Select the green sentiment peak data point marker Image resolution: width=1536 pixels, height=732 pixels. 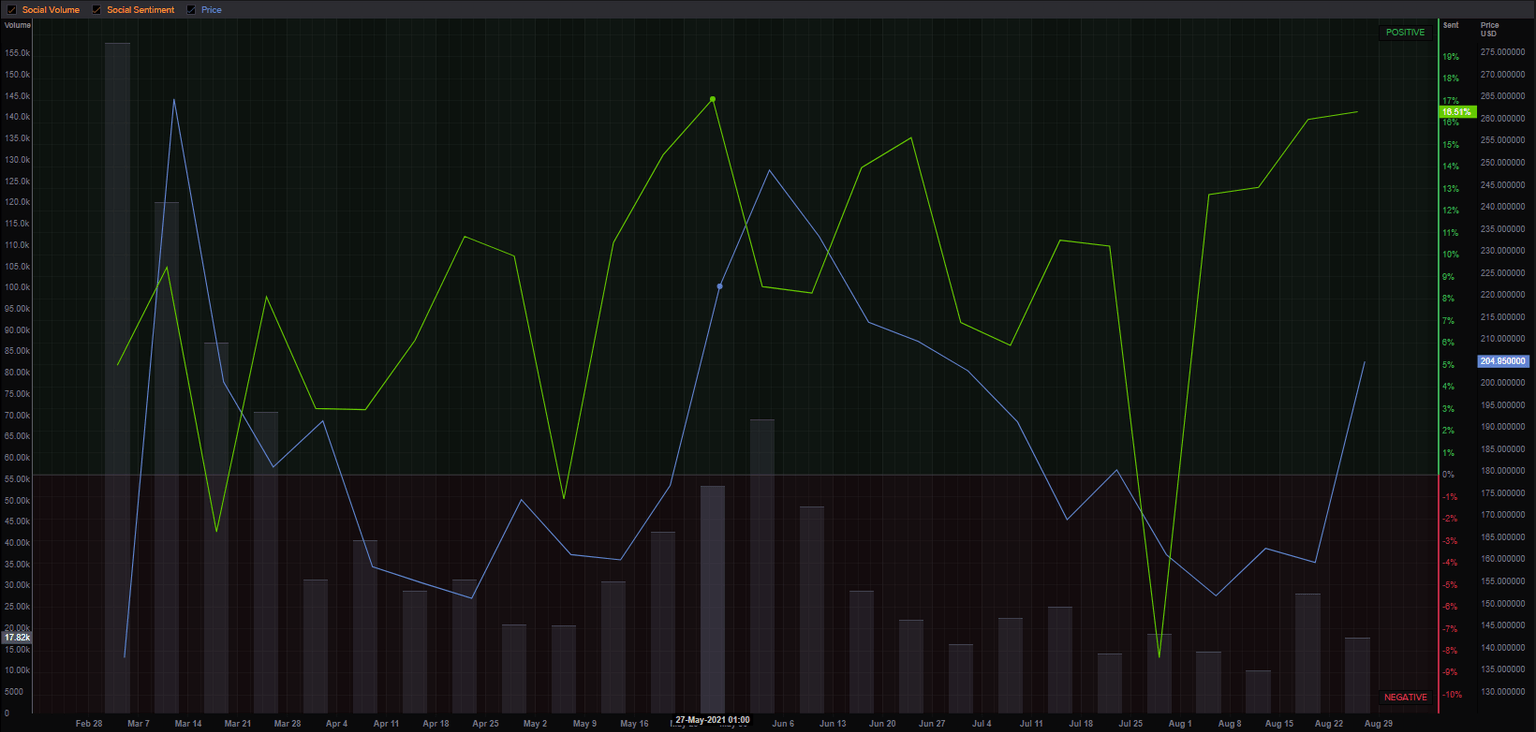(x=712, y=99)
